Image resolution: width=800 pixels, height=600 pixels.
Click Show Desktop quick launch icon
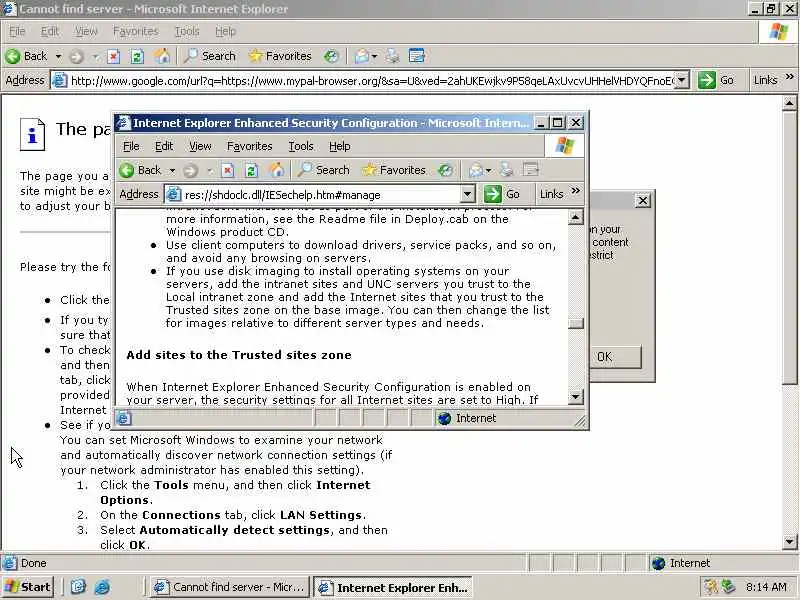[78, 587]
